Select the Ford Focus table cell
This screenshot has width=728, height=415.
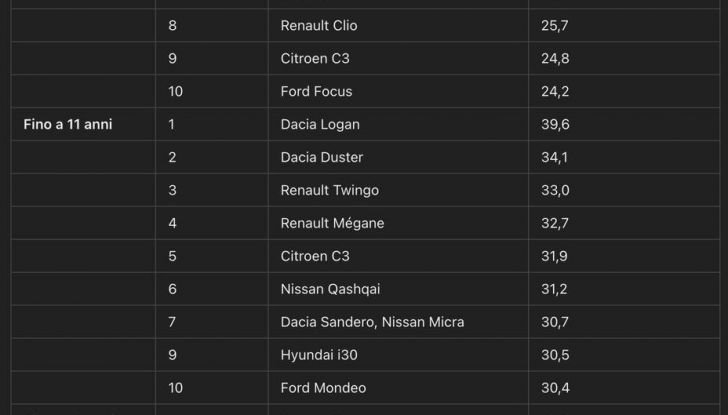coord(316,91)
